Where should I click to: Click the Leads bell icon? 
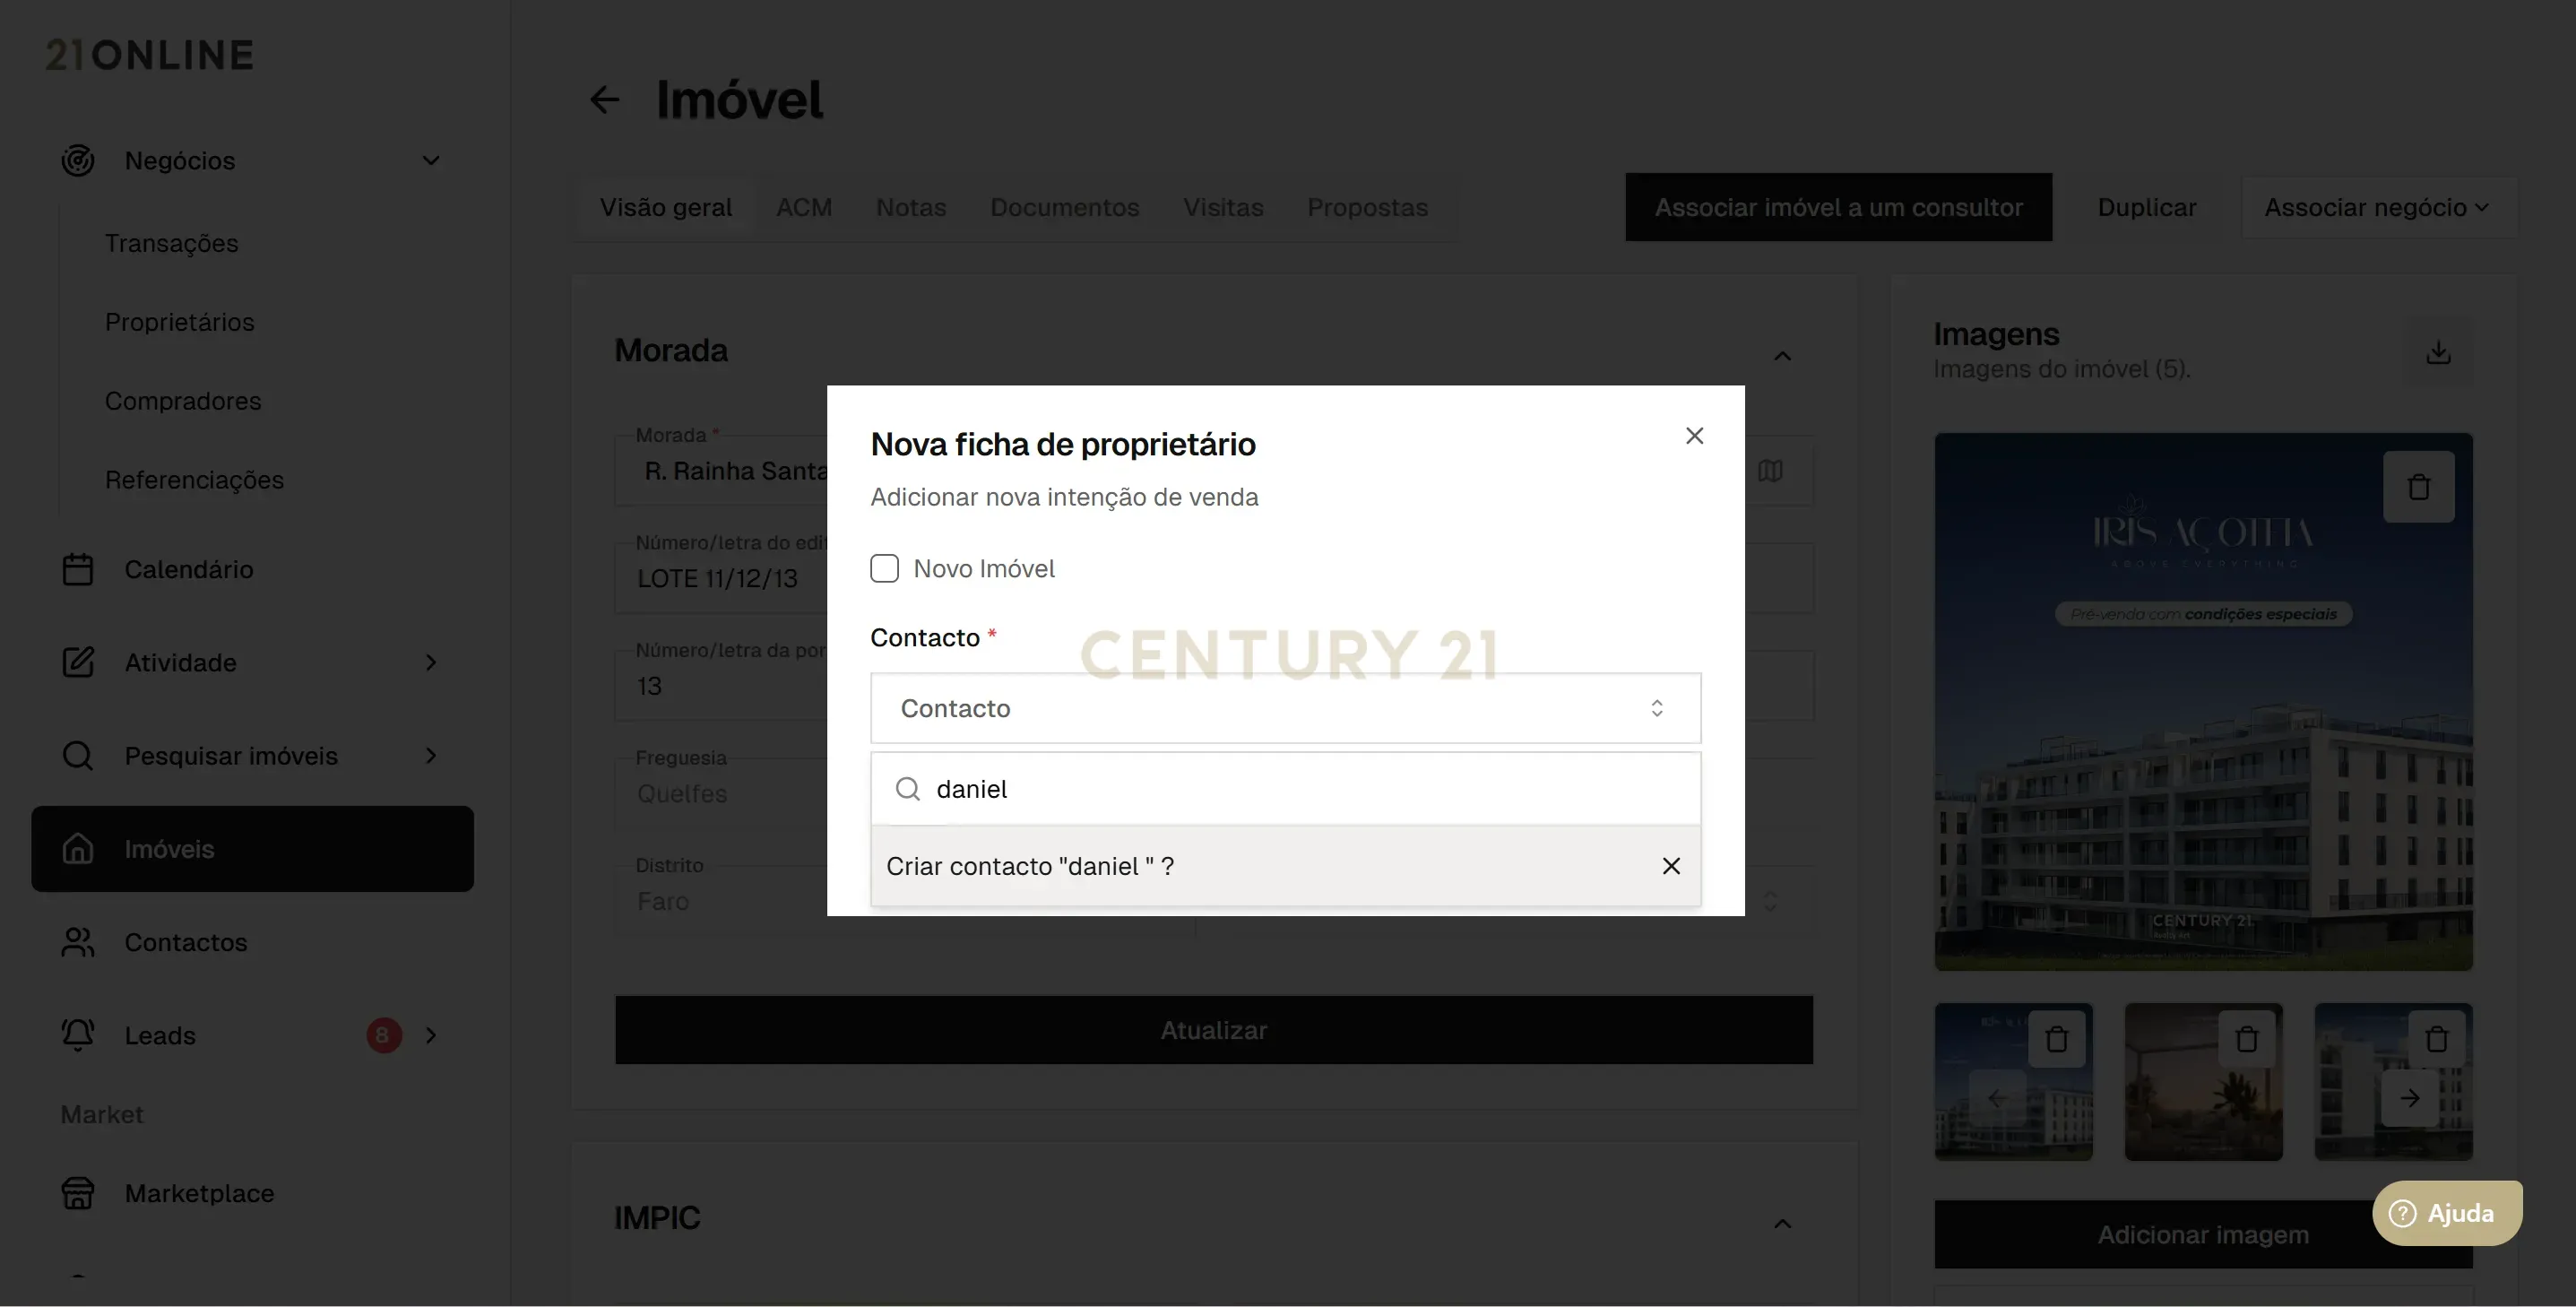[78, 1035]
